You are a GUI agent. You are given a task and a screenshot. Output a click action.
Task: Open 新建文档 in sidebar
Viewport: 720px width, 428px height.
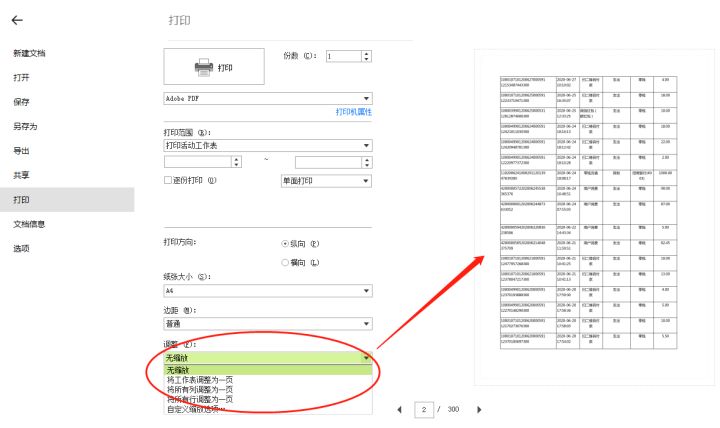click(29, 53)
